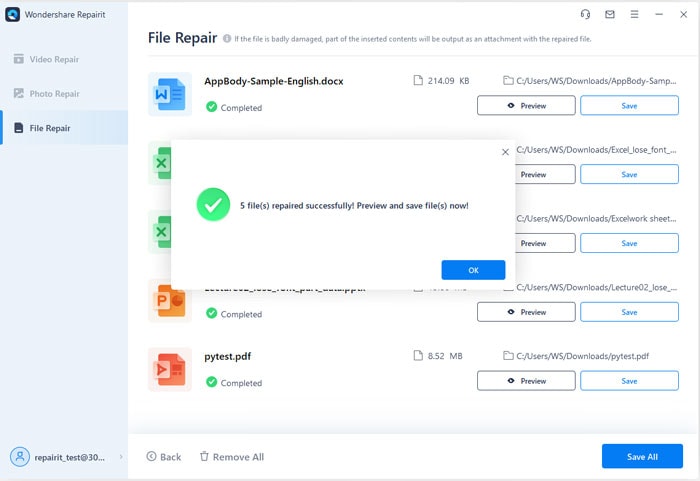Click the AppBody-Sample-English.docx Word file icon
This screenshot has width=700, height=481.
tap(168, 94)
